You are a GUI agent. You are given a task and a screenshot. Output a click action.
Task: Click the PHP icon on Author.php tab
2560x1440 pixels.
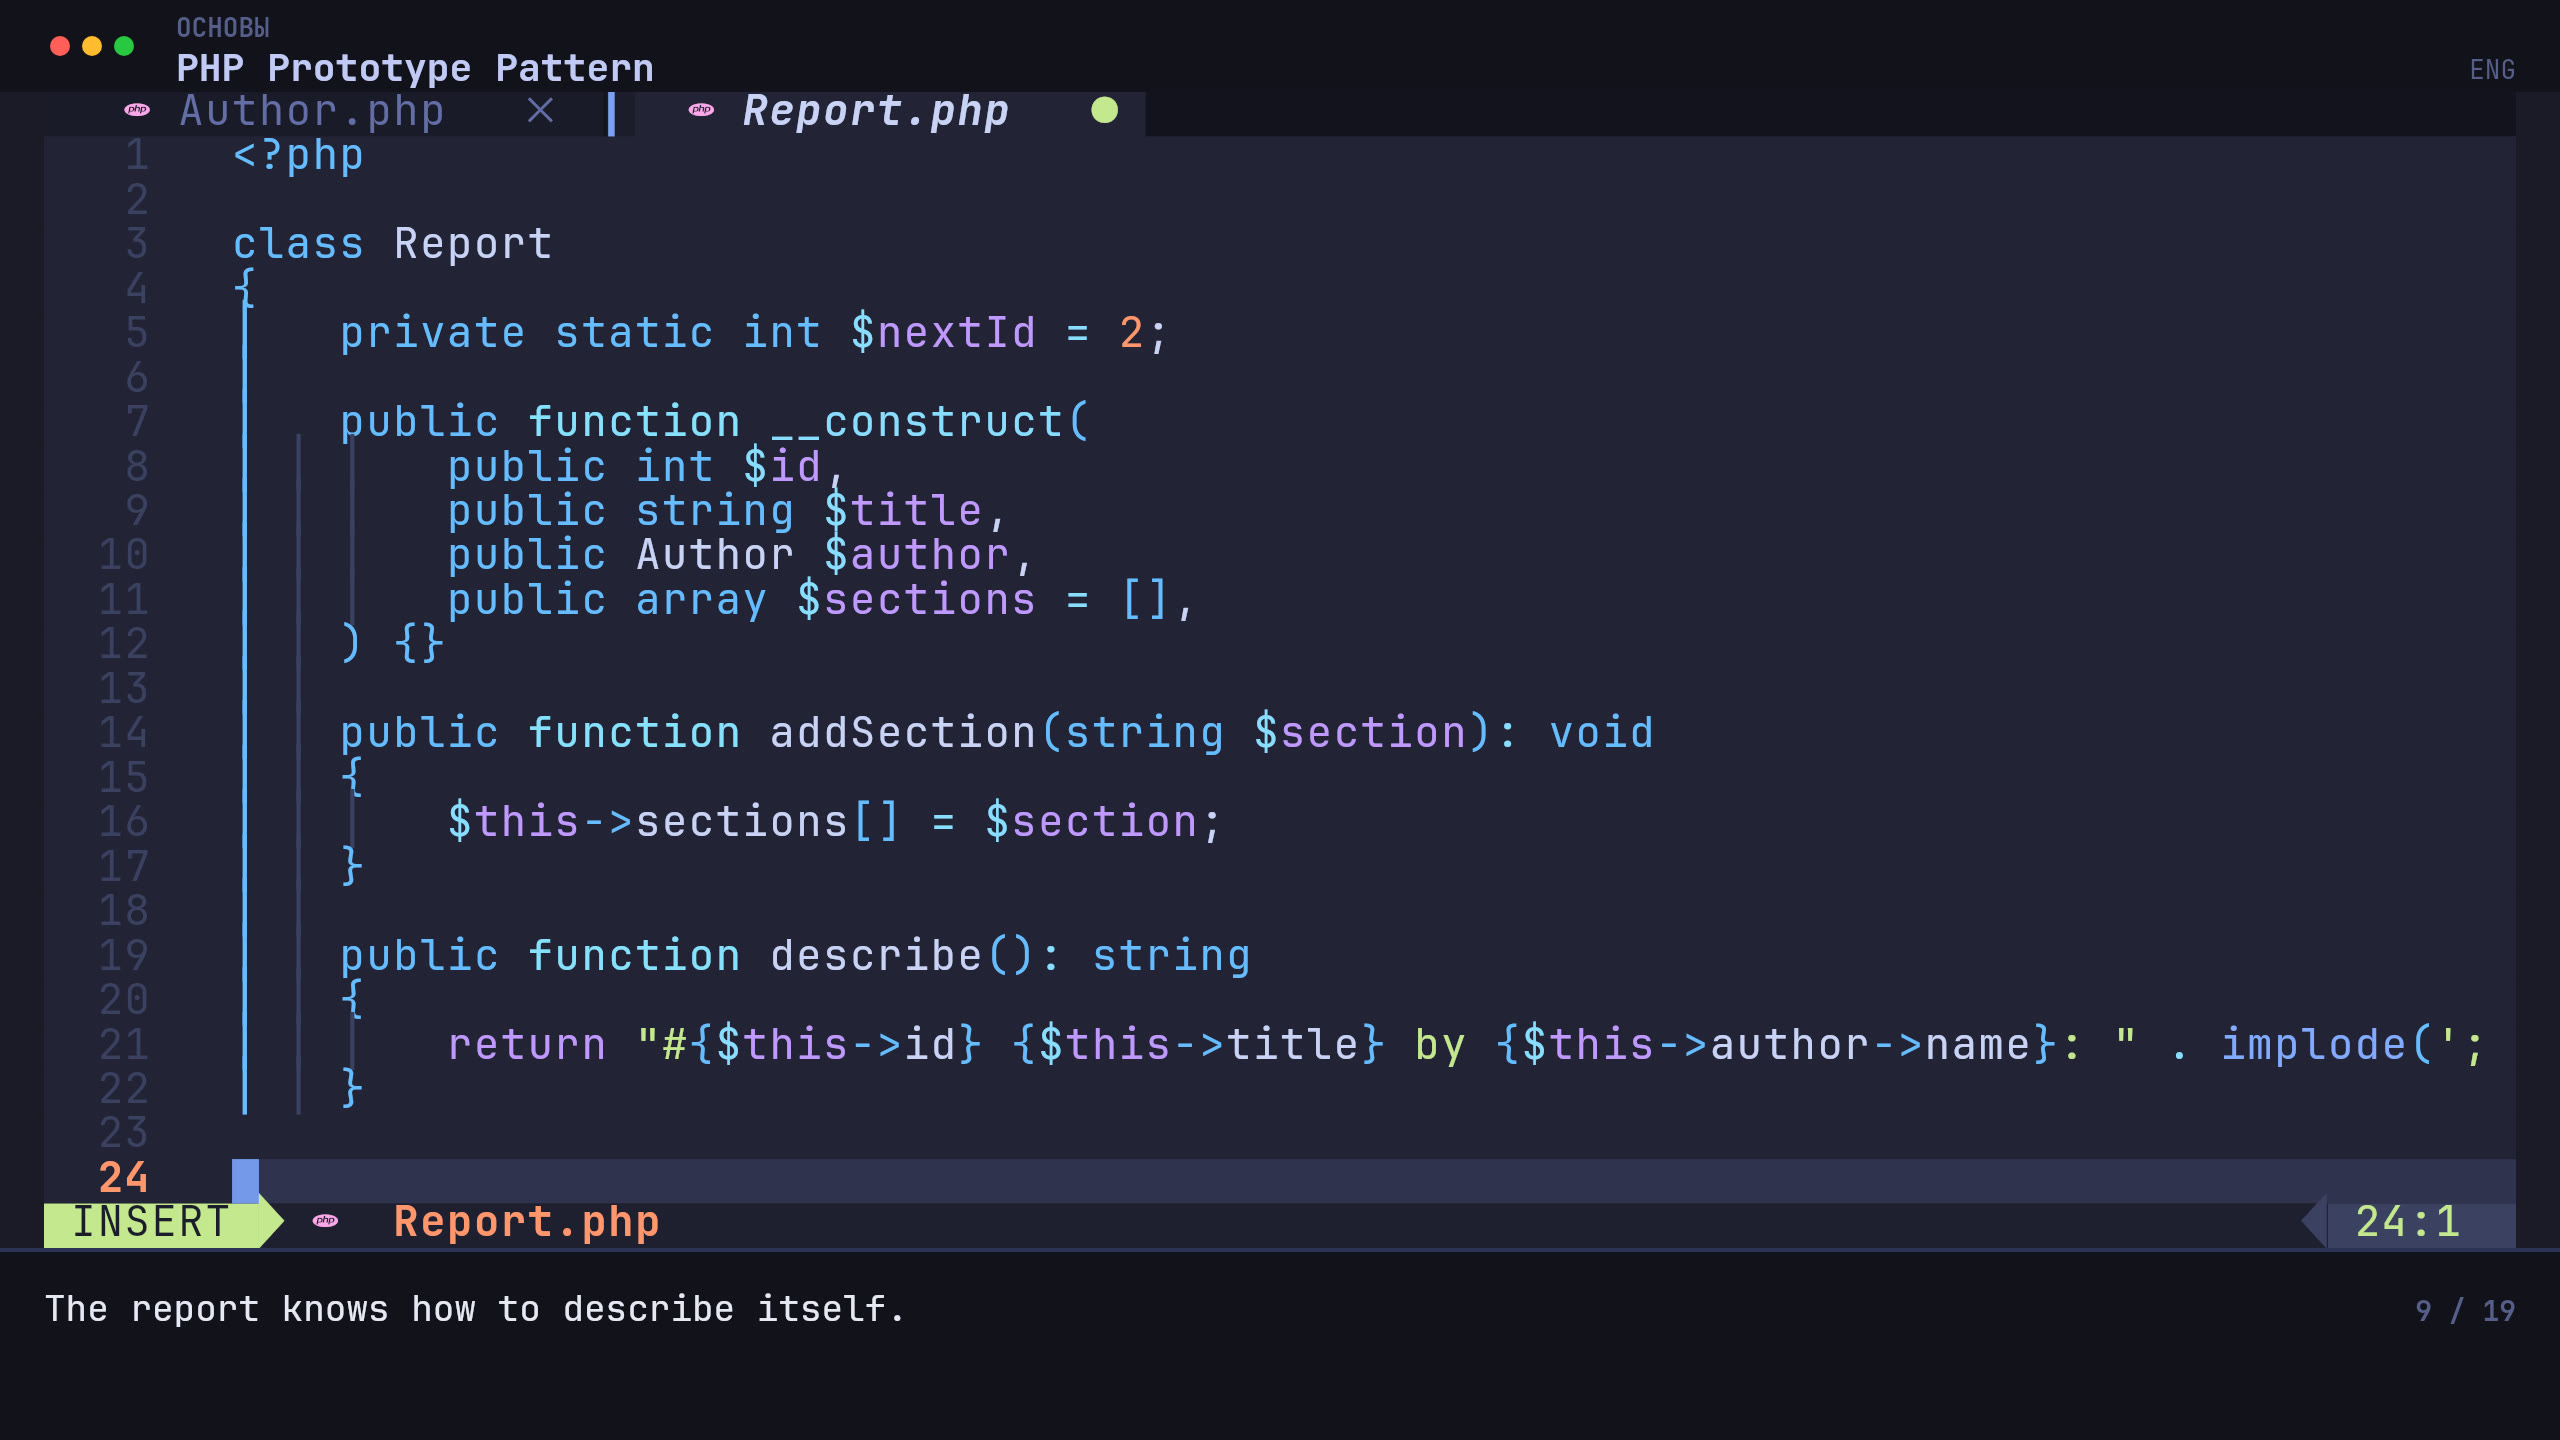(x=137, y=110)
